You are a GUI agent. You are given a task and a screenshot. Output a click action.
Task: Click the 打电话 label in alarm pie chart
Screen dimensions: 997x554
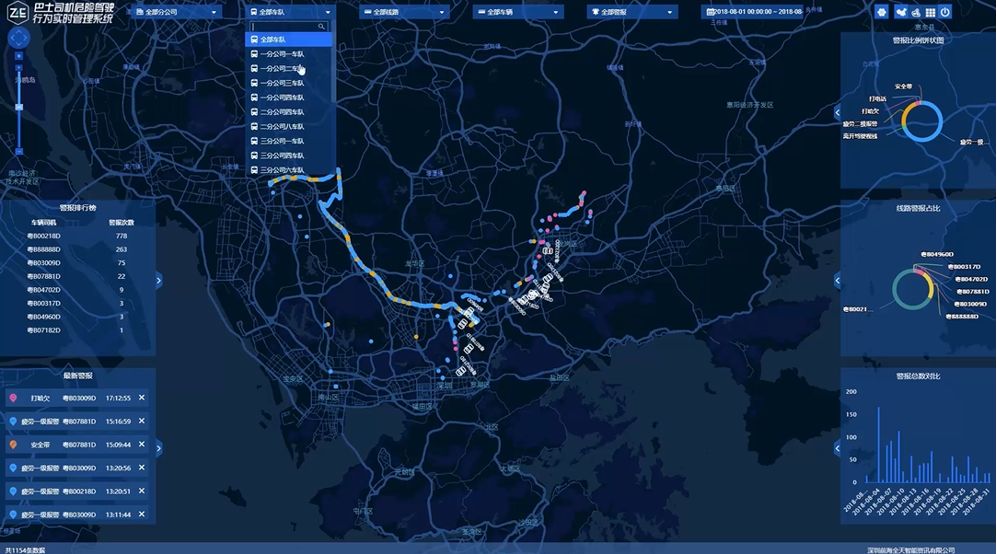[x=877, y=99]
